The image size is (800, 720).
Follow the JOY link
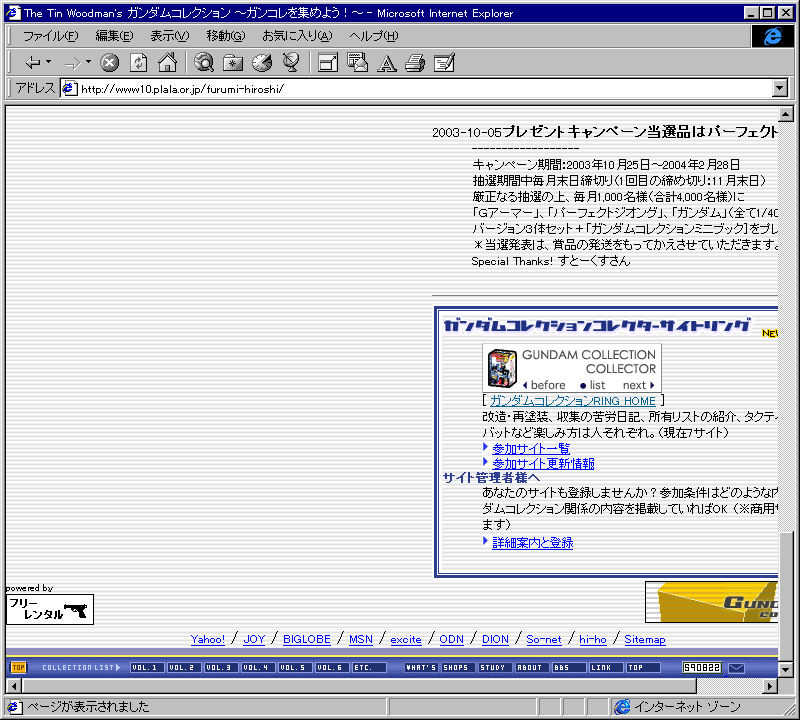tap(254, 639)
